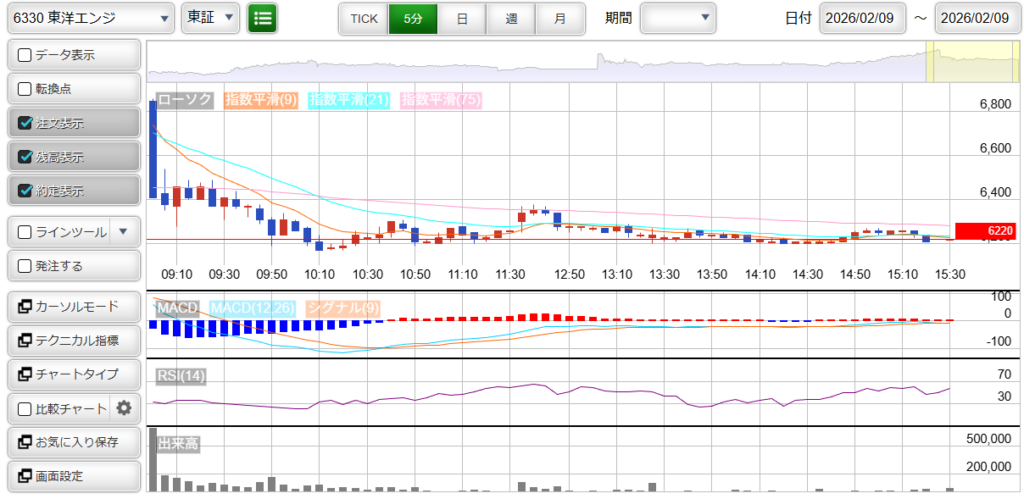Image resolution: width=1024 pixels, height=499 pixels.
Task: Enable the データ表示 checkbox
Action: click(x=26, y=55)
